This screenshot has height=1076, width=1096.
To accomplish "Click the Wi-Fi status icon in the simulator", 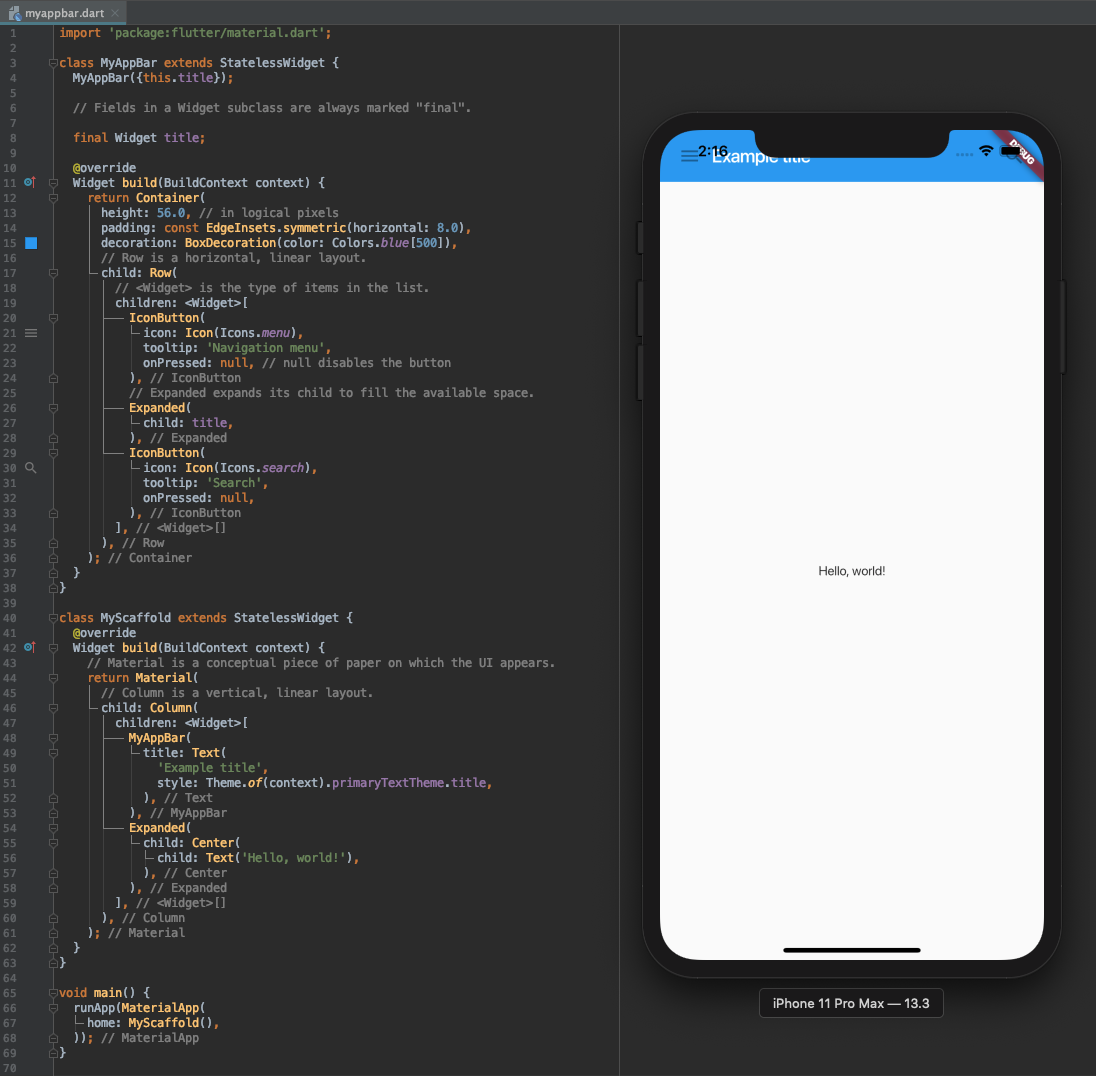I will click(x=986, y=150).
